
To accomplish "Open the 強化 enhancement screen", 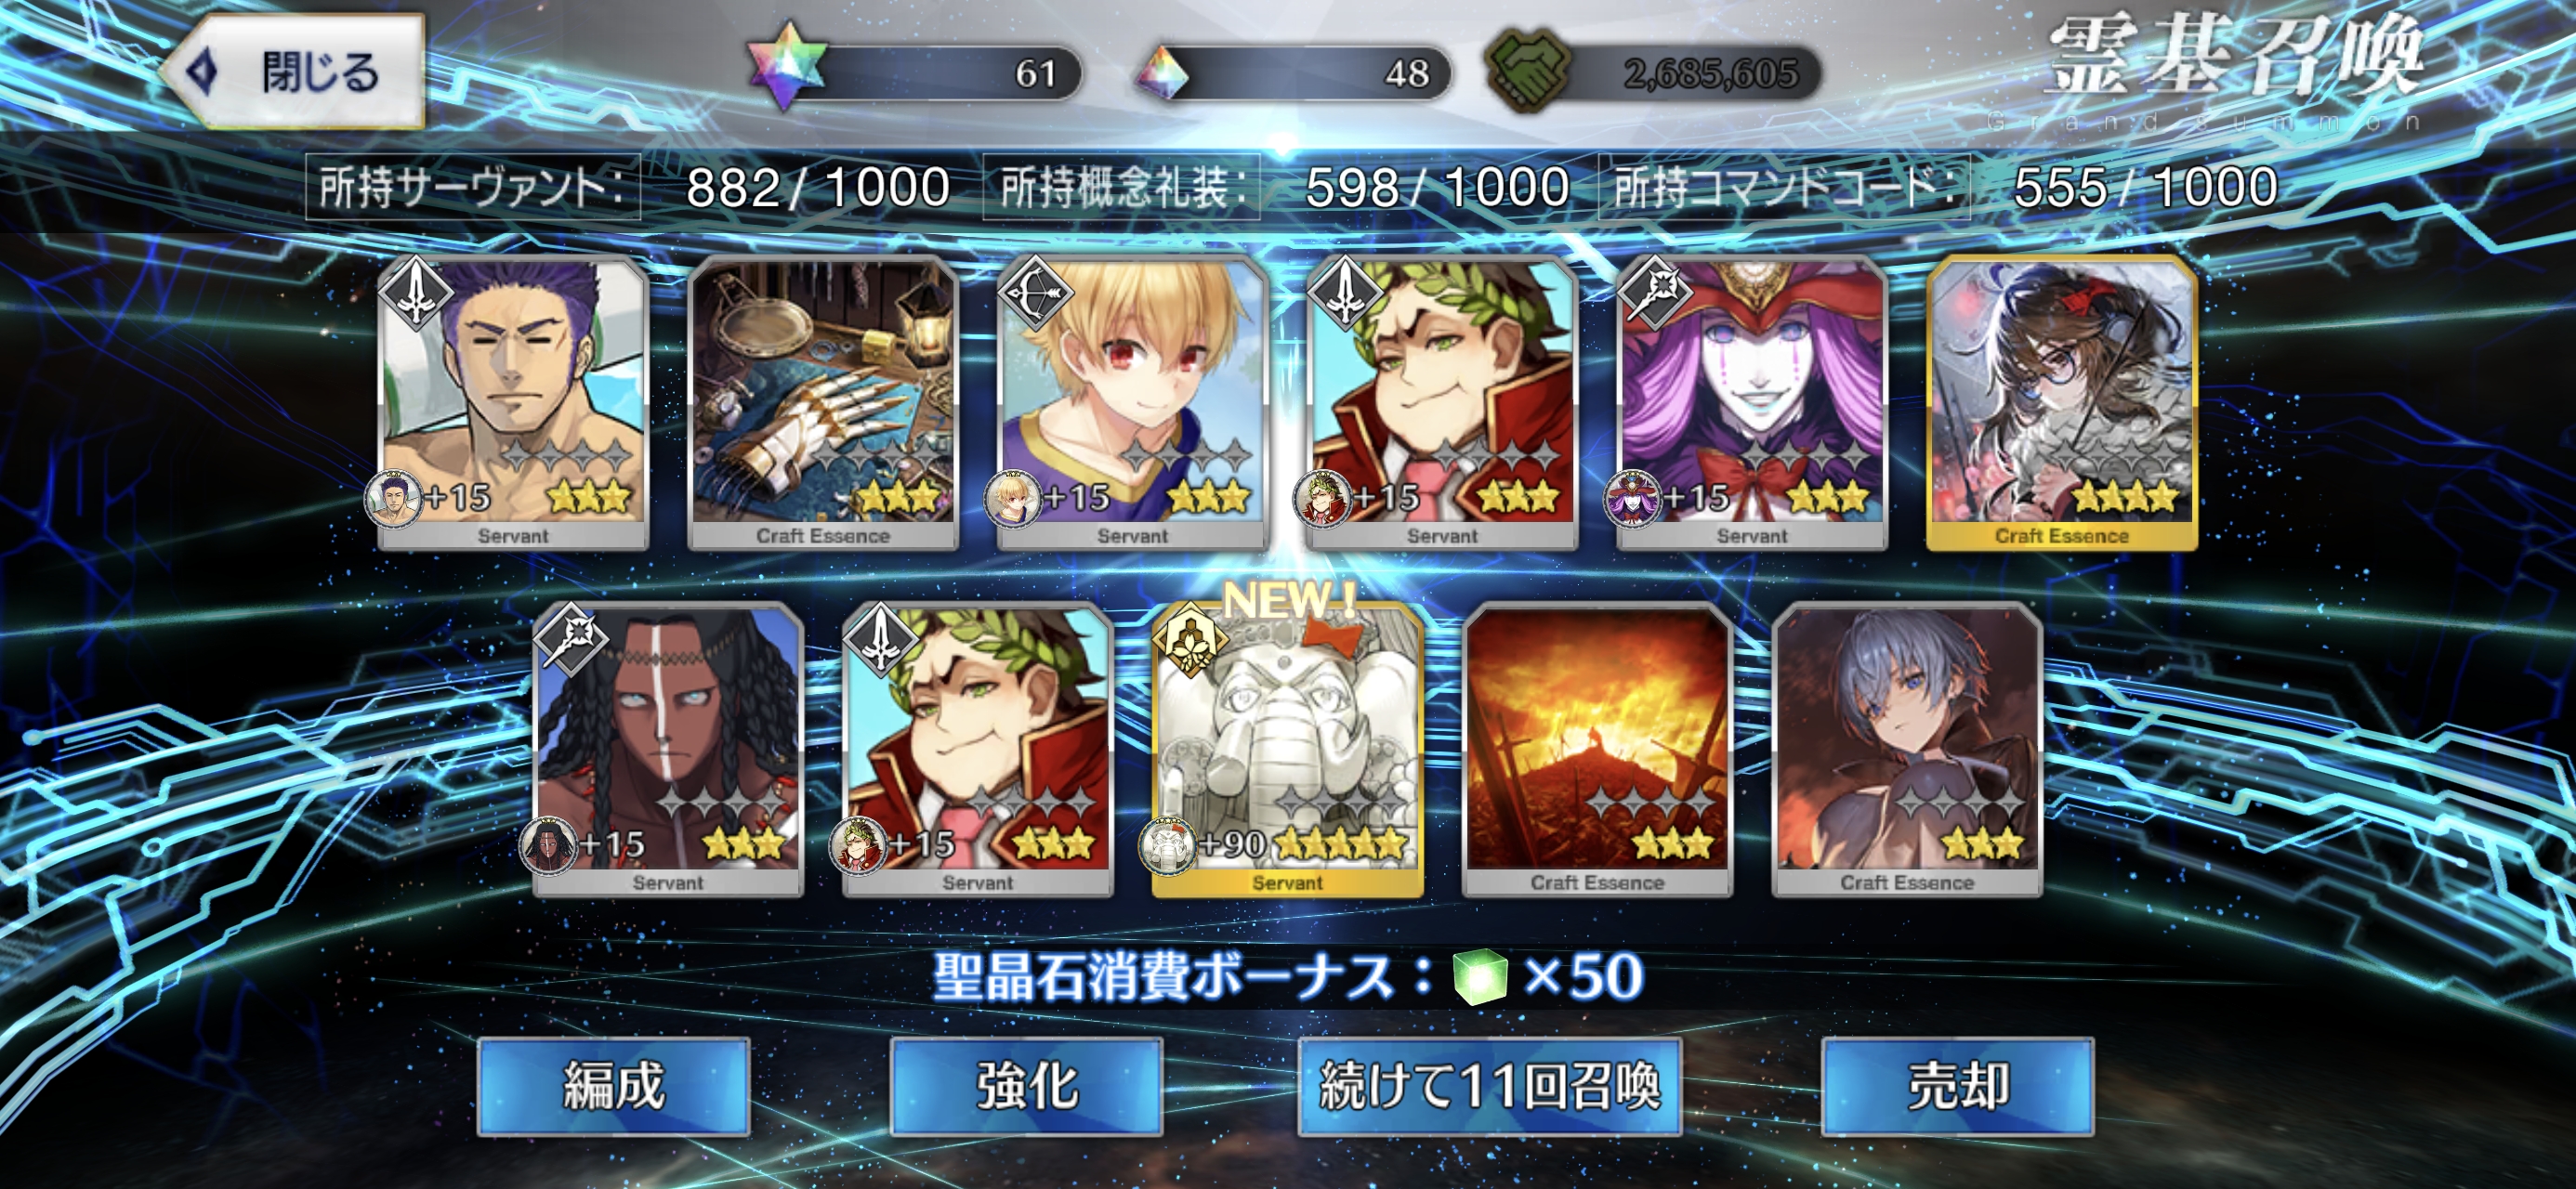I will click(1027, 1086).
